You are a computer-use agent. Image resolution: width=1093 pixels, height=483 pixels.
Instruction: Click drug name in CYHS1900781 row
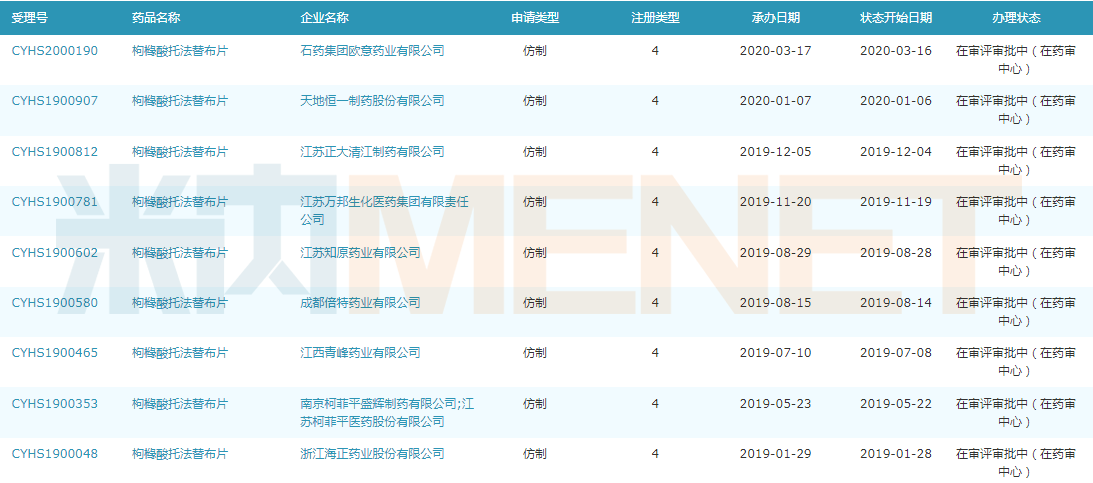pyautogui.click(x=180, y=202)
